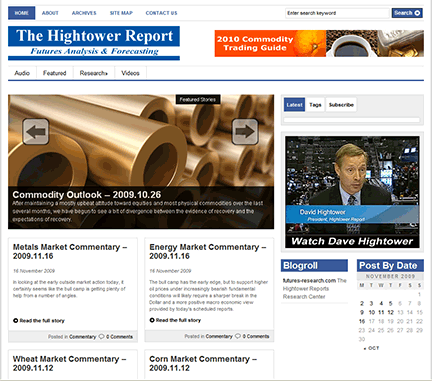
Task: Play the Watch Dave Hightower video thumbnail
Action: [x=352, y=192]
